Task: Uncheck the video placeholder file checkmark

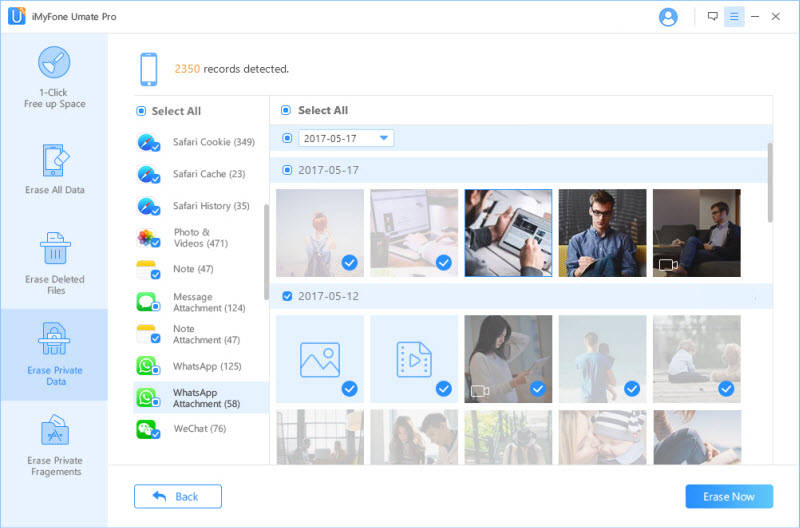Action: [444, 389]
